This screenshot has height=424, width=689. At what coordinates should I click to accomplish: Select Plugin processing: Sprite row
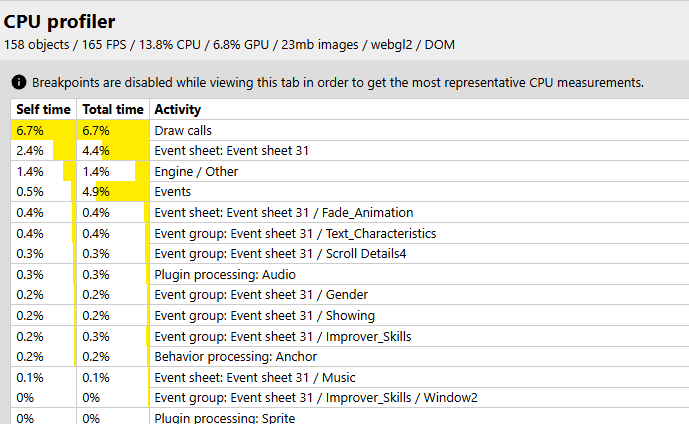pyautogui.click(x=350, y=417)
